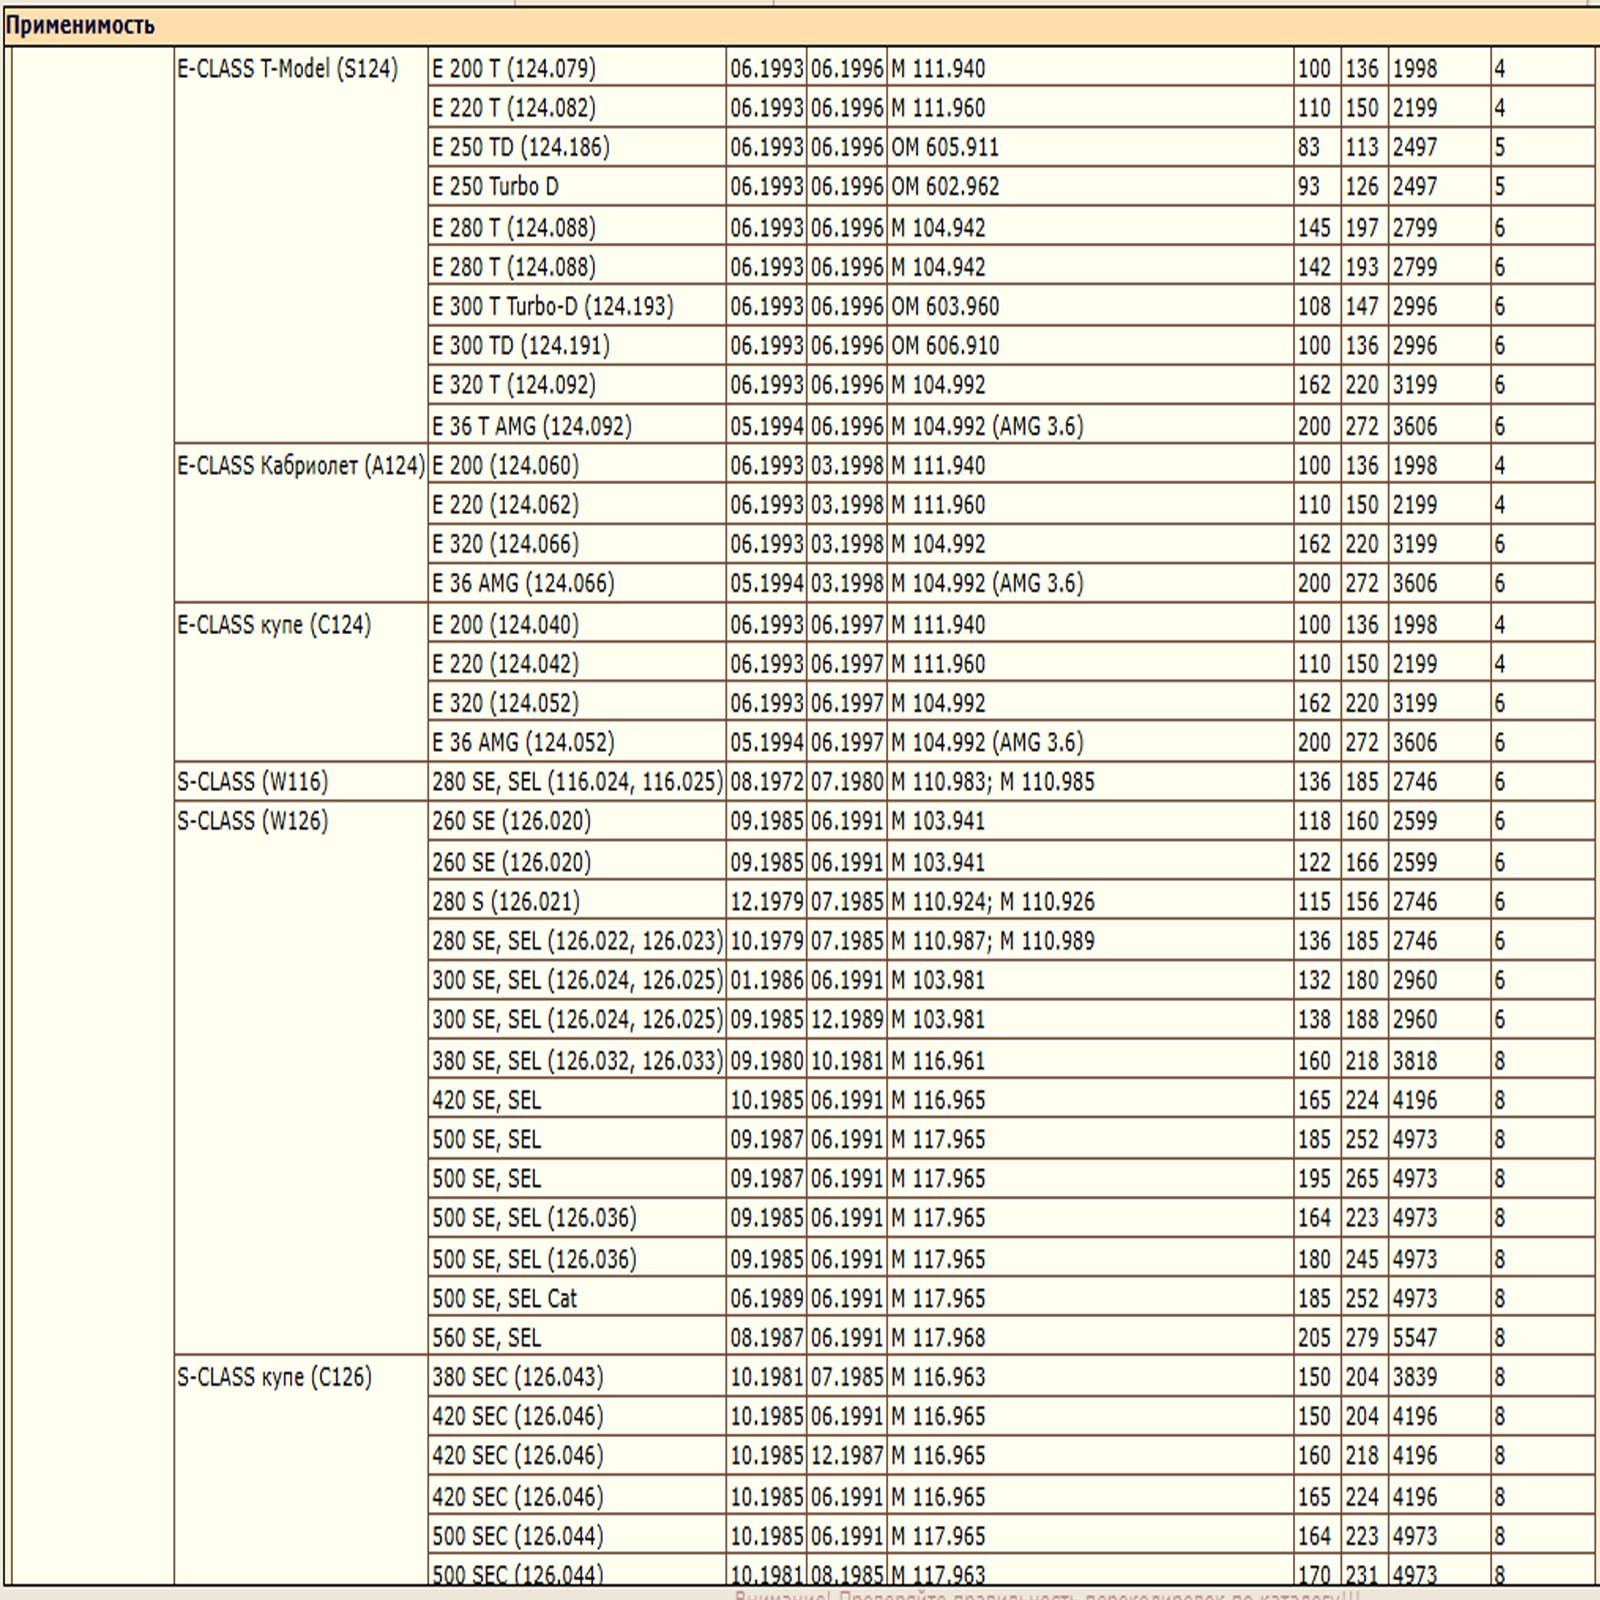Image resolution: width=1600 pixels, height=1600 pixels.
Task: Click the M 110.924; M 110.926 engine cell
Action: point(1091,901)
